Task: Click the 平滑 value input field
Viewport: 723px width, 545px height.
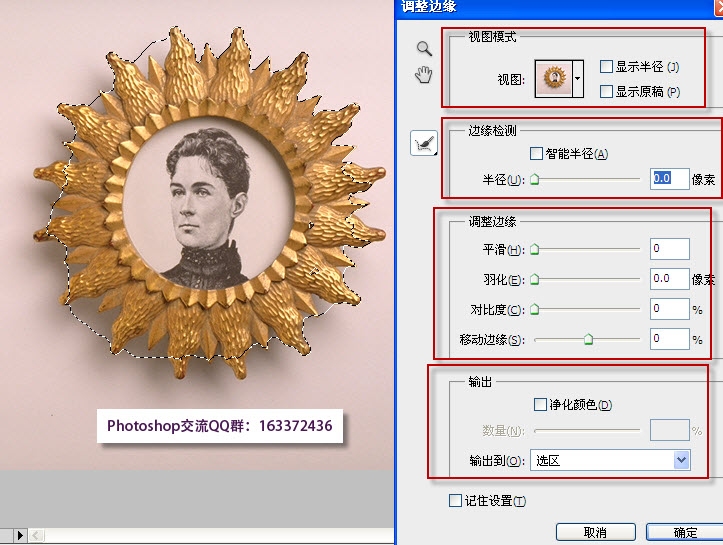Action: pyautogui.click(x=670, y=249)
